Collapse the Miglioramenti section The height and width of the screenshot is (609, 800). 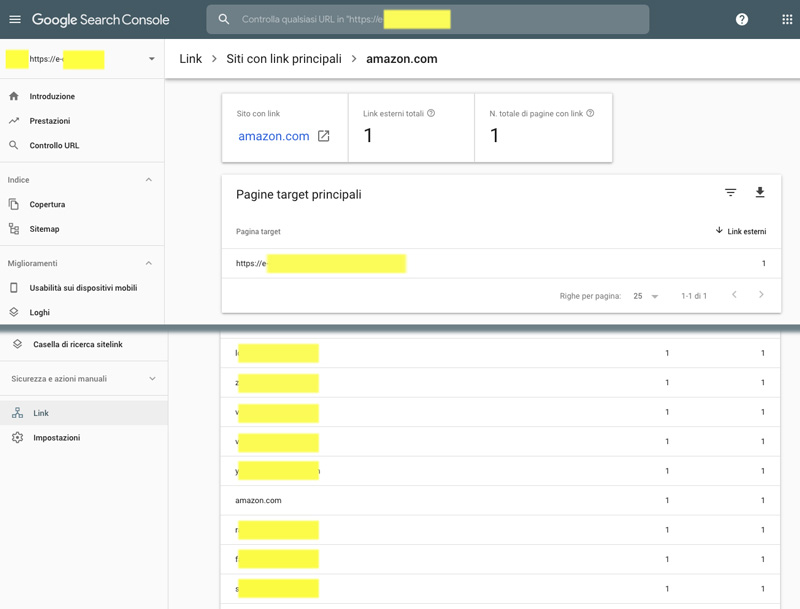[148, 263]
